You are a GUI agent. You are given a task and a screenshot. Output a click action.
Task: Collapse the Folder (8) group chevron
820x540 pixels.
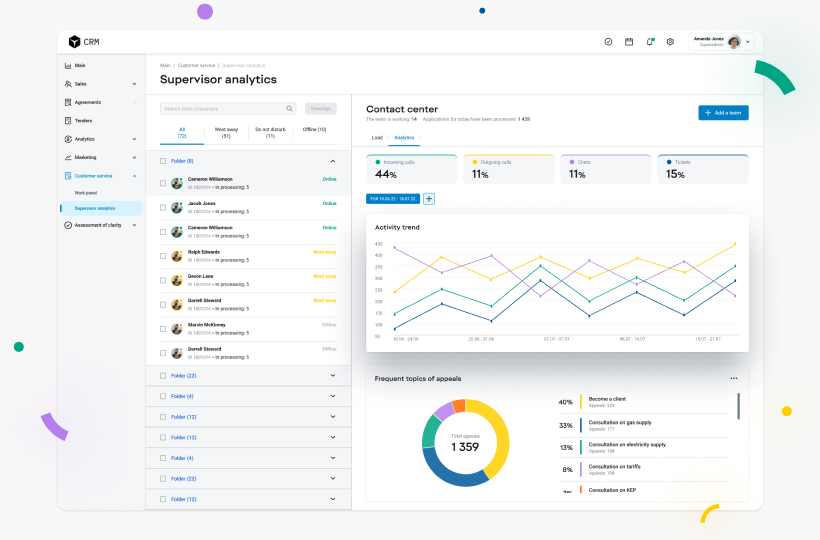coord(333,160)
